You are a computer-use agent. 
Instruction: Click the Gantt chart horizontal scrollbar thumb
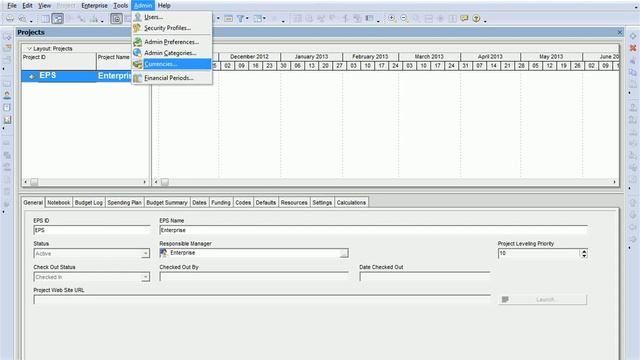(164, 182)
